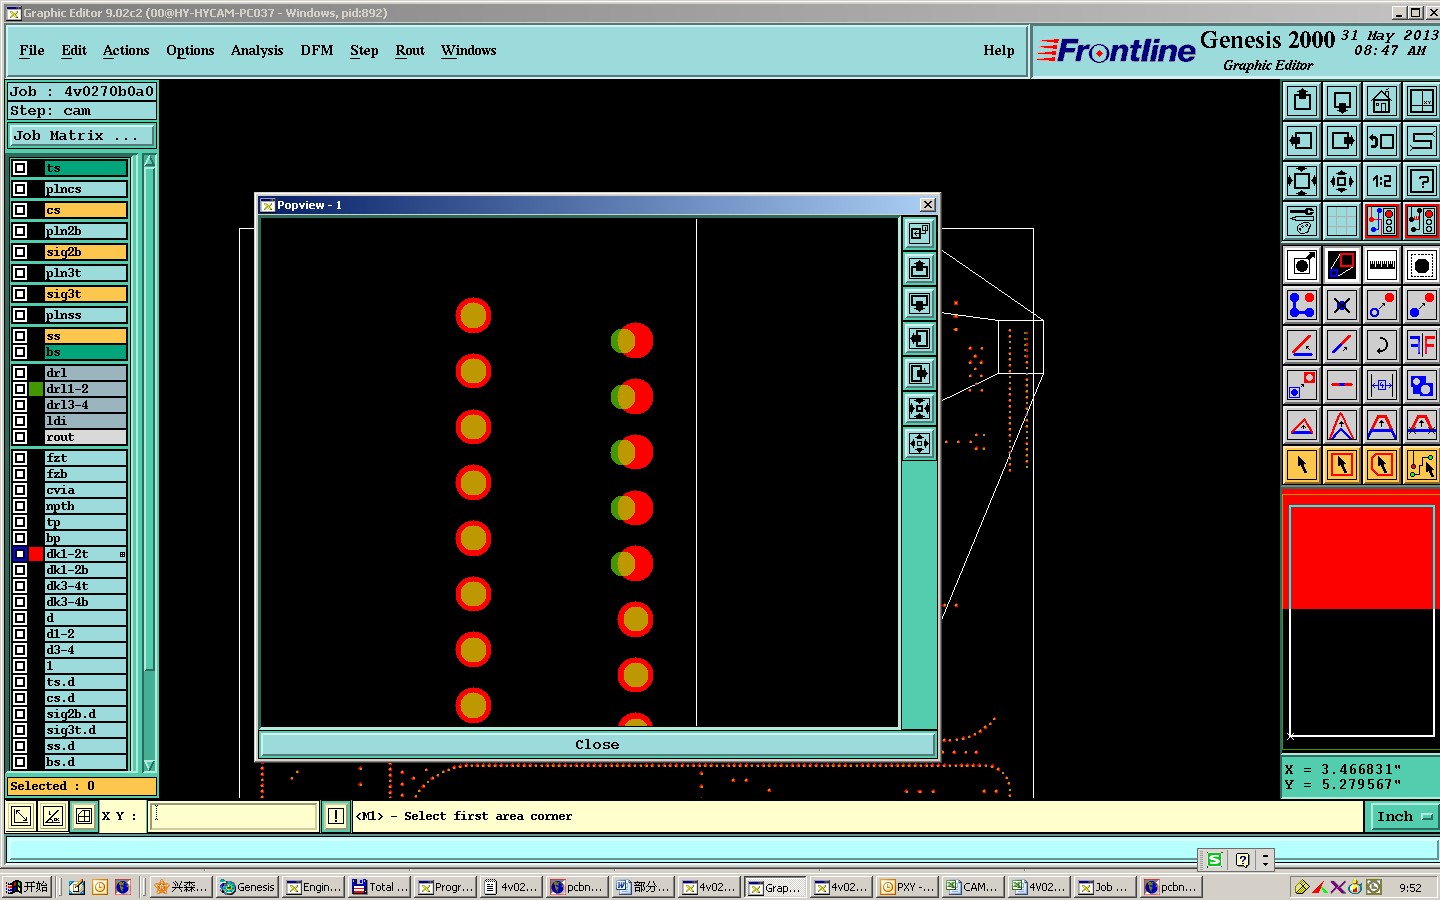Click layer list scroll up arrow
This screenshot has height=900, width=1440.
150,161
